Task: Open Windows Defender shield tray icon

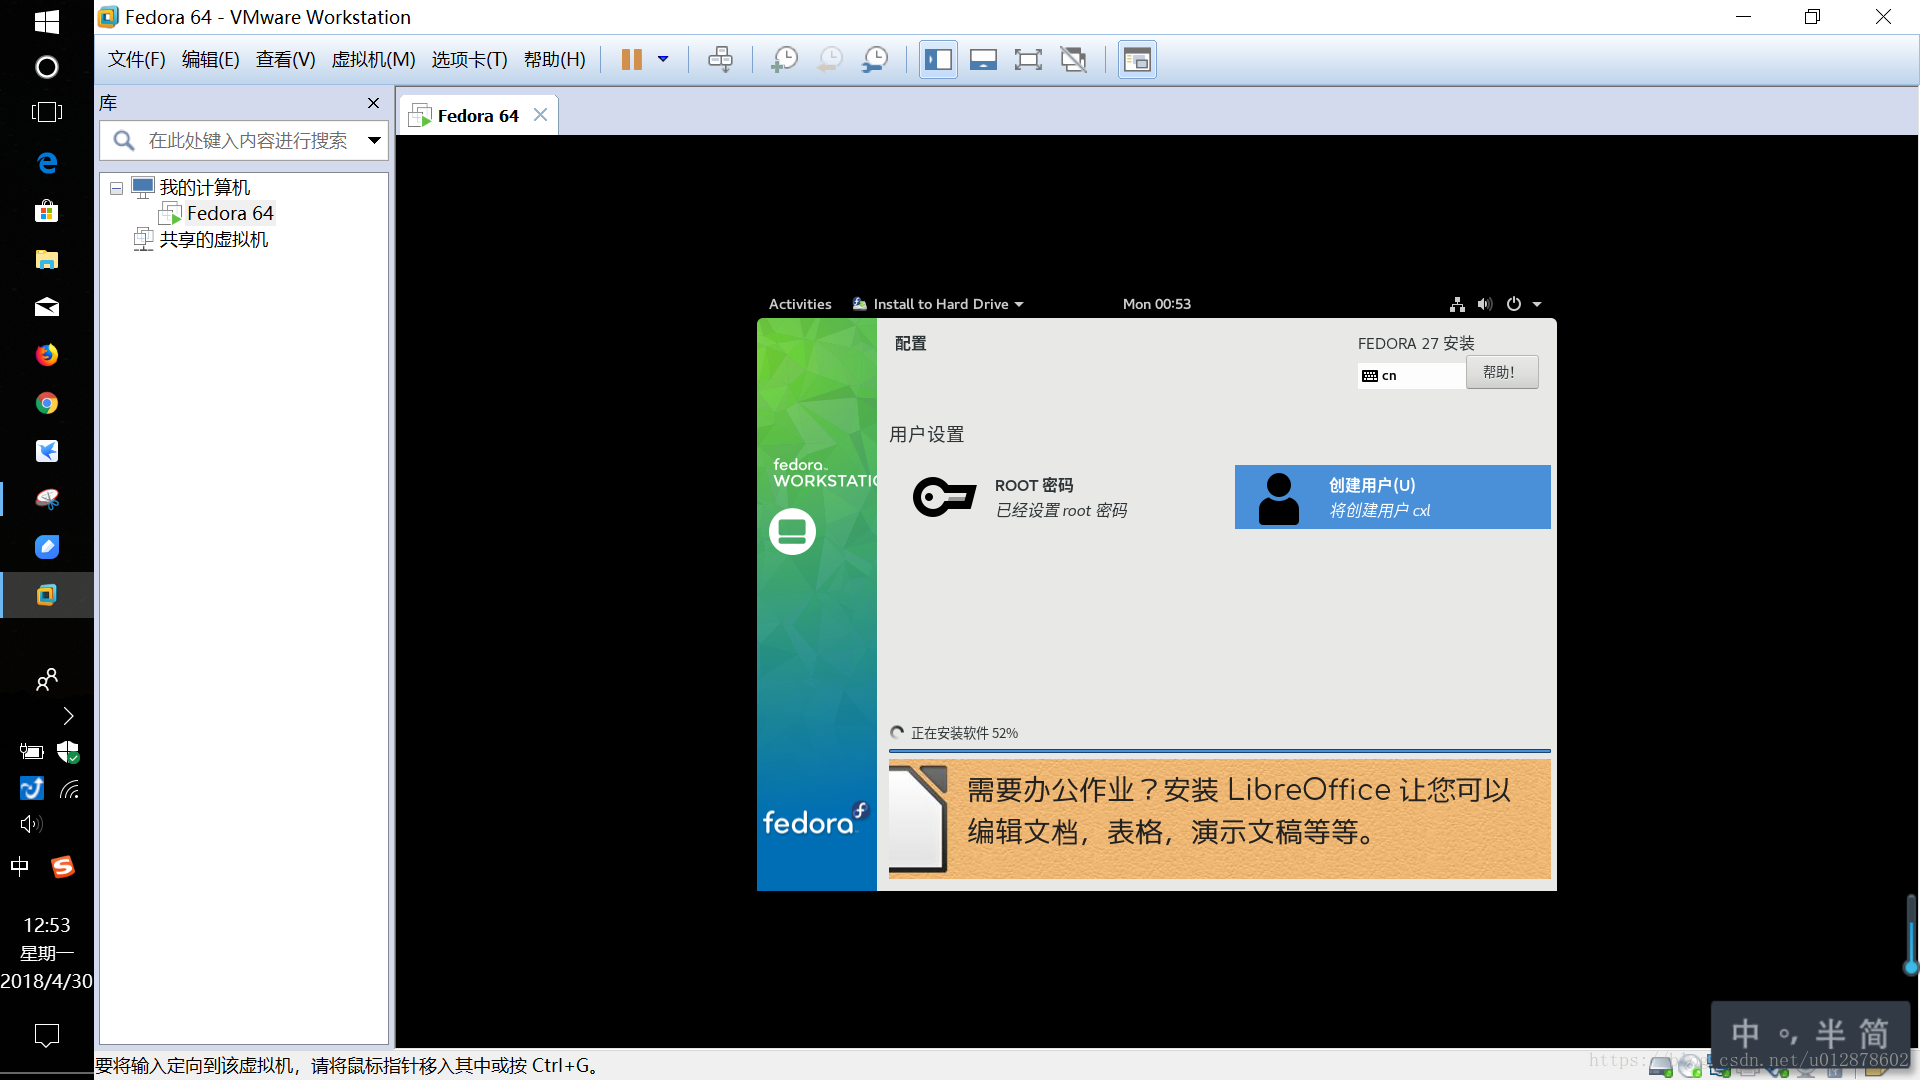Action: pos(68,752)
